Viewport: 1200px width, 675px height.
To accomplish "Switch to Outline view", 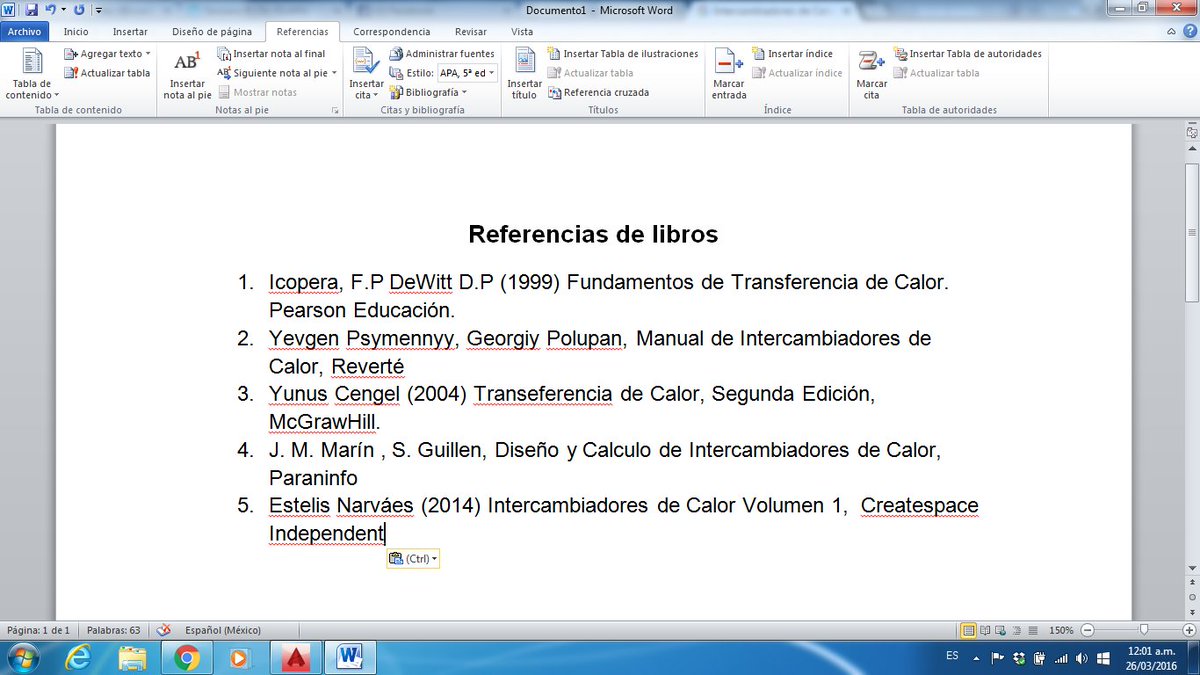I will point(1017,630).
